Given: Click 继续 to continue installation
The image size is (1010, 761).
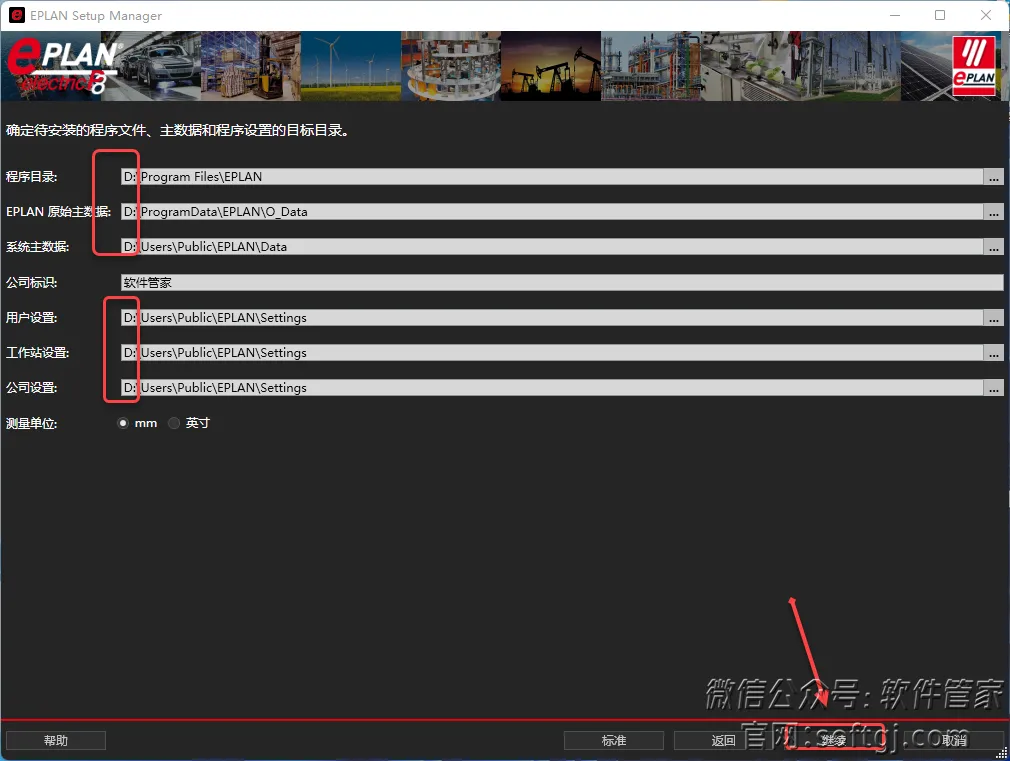Looking at the screenshot, I should [x=834, y=740].
